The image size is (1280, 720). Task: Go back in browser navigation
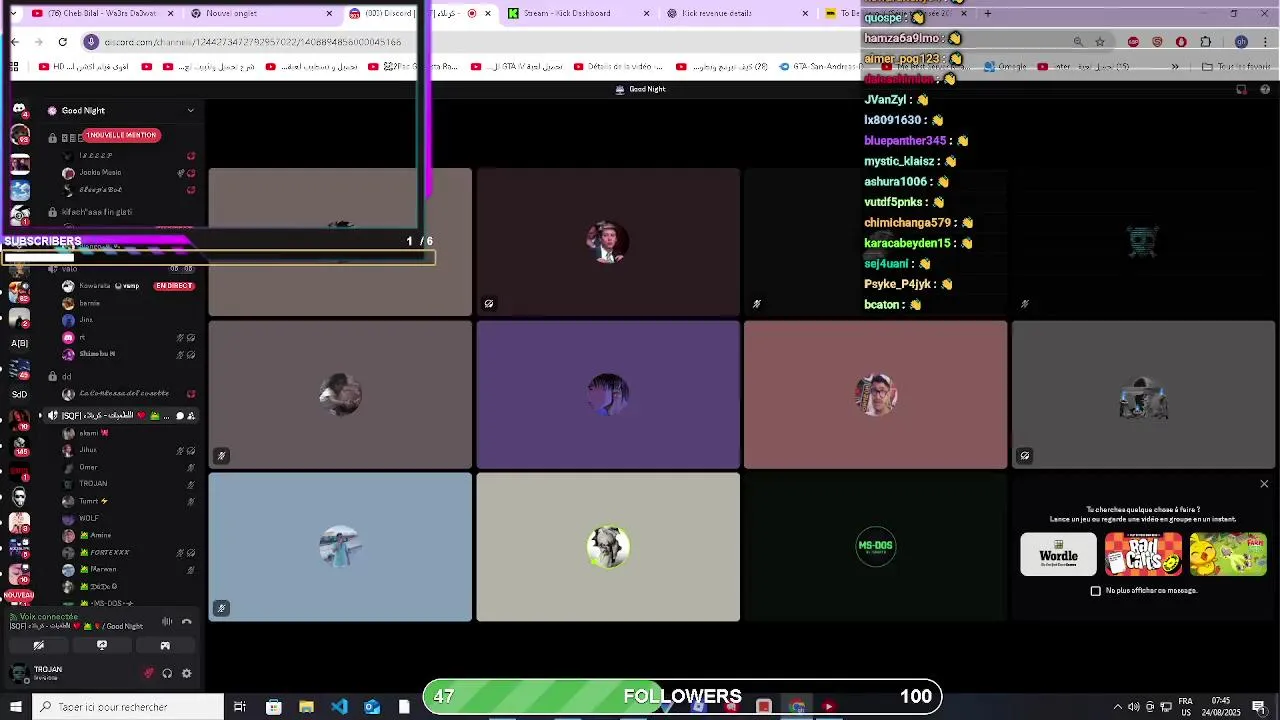(x=14, y=41)
